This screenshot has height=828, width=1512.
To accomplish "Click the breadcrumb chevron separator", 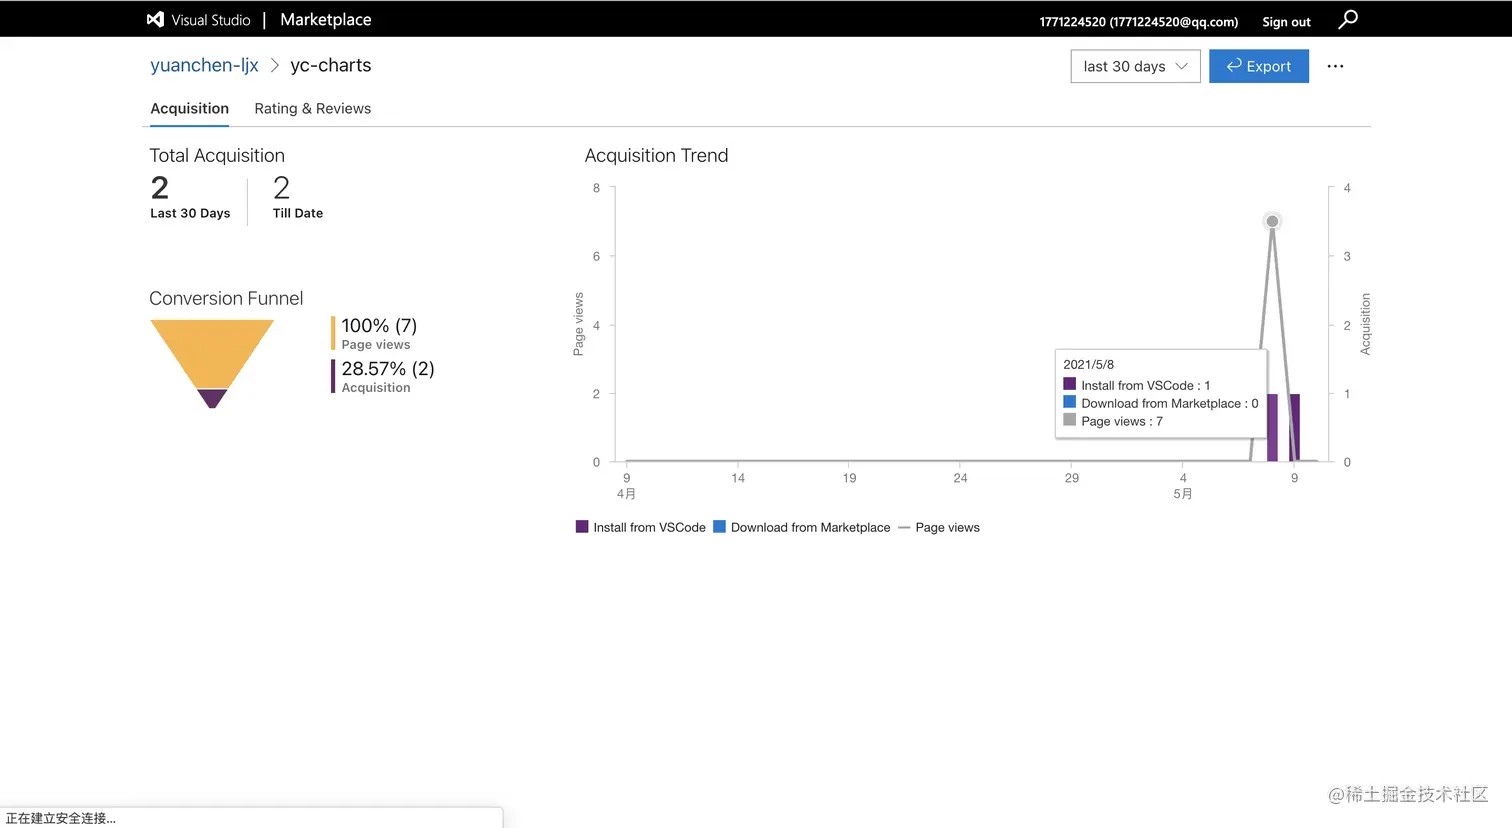I will [x=274, y=65].
